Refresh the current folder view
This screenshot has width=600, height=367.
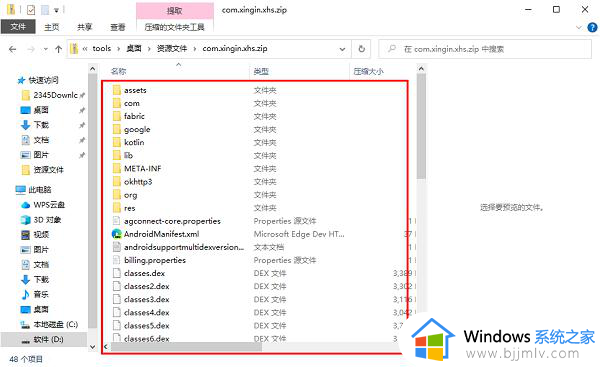(361, 49)
